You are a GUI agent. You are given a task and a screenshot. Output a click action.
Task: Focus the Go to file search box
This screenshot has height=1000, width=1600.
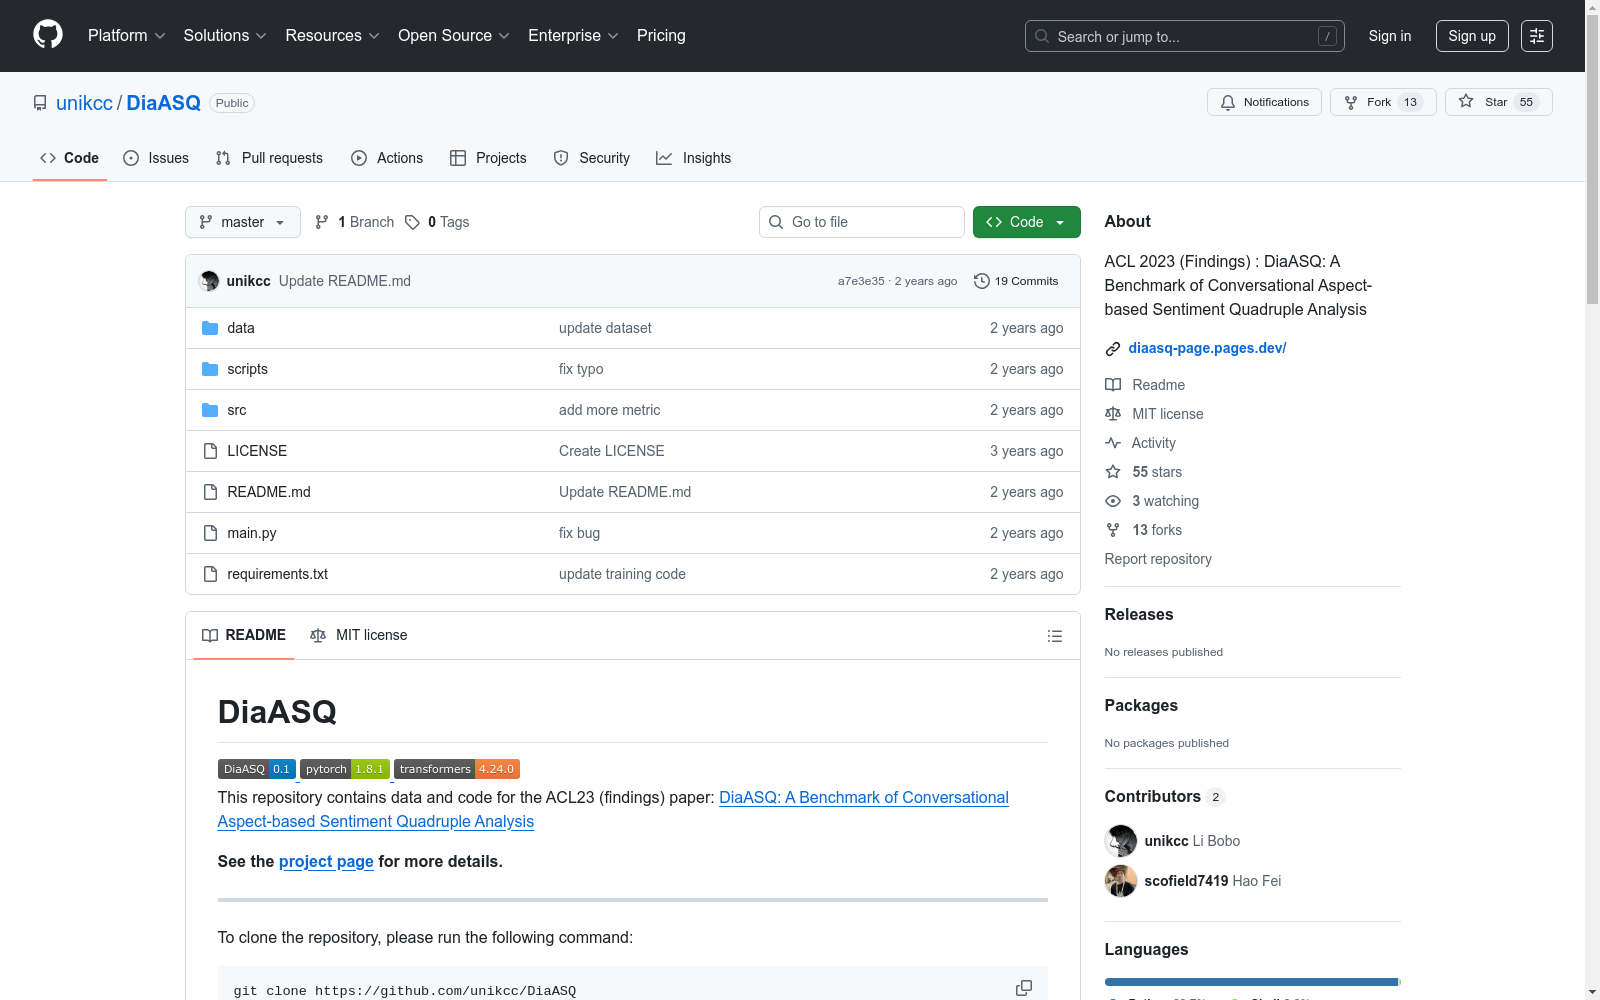point(862,222)
